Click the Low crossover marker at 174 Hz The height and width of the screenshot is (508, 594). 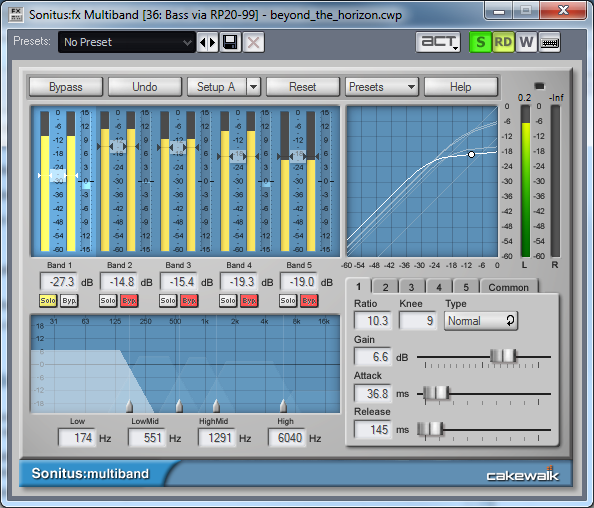pyautogui.click(x=129, y=406)
